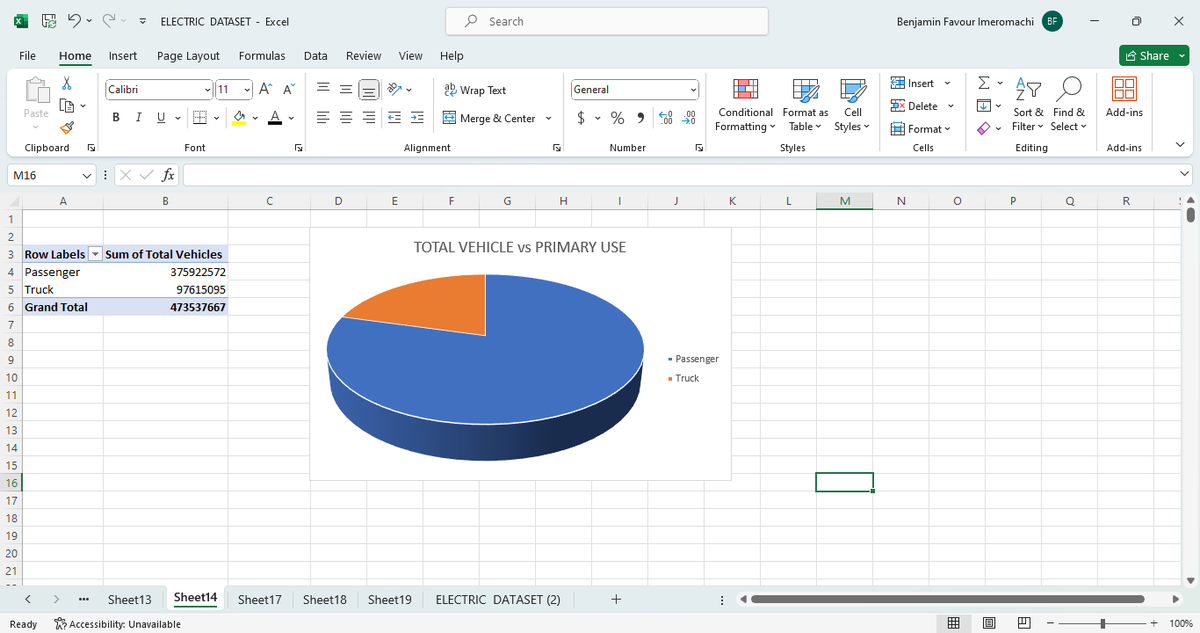The height and width of the screenshot is (633, 1200).
Task: Toggle Wrap Text
Action: tap(475, 90)
